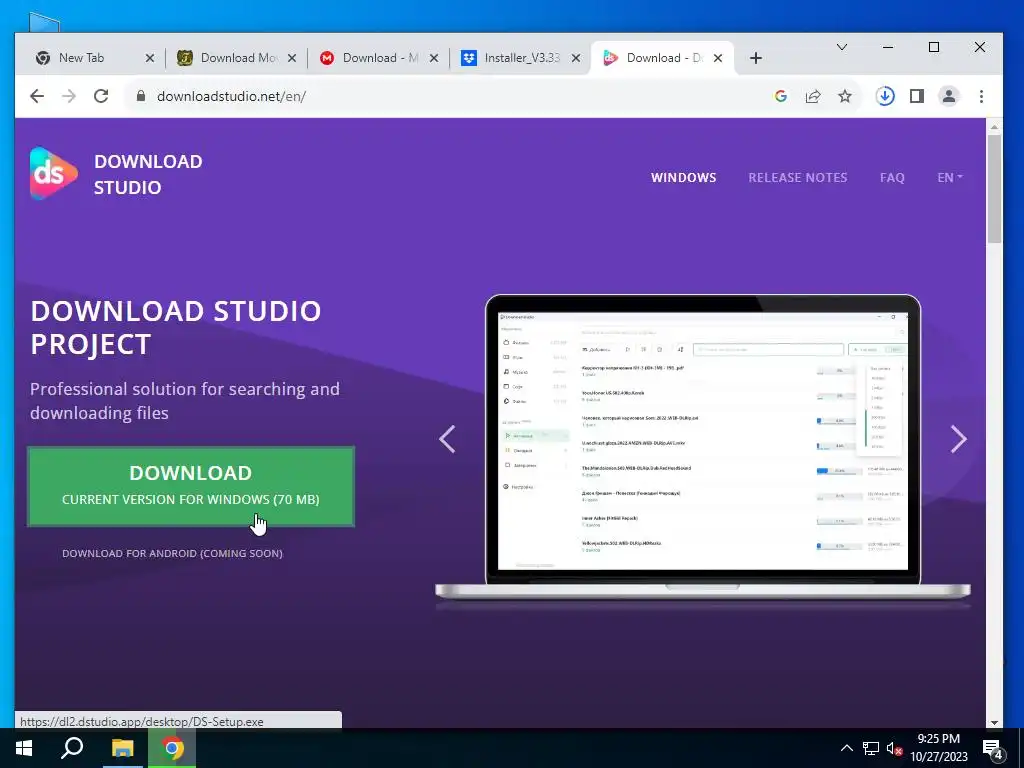Reload the current page
Image resolution: width=1024 pixels, height=768 pixels.
pyautogui.click(x=101, y=96)
